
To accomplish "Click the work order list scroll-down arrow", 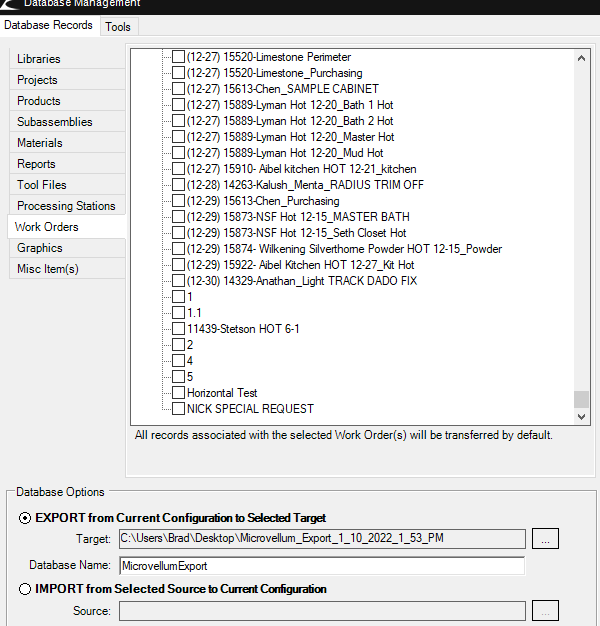I will tap(581, 416).
